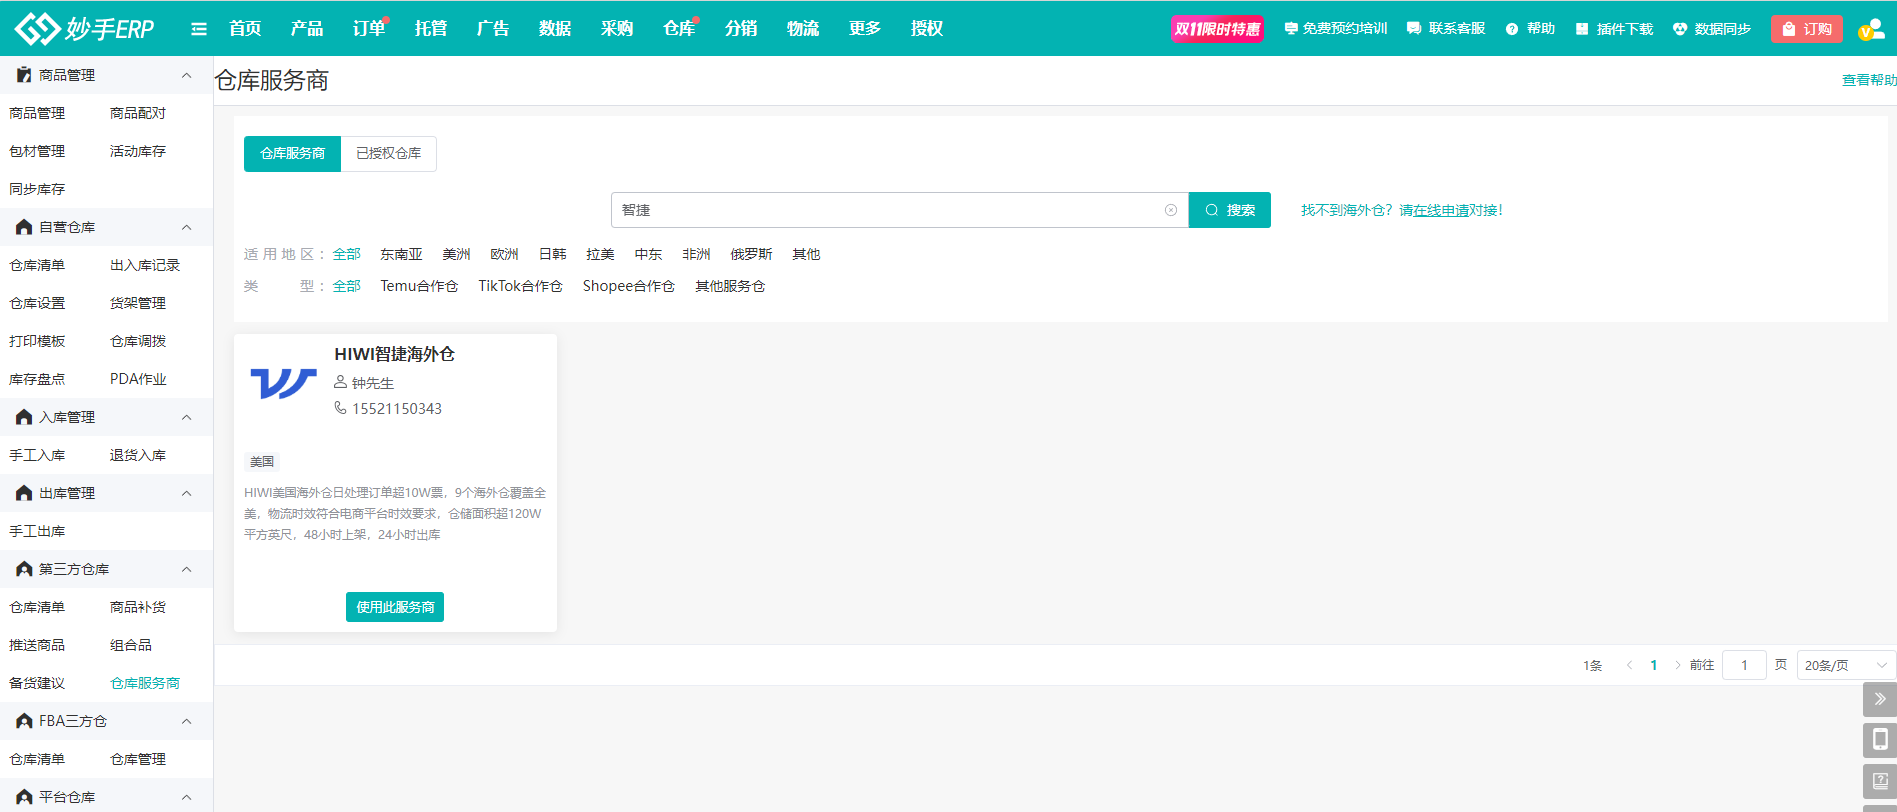The image size is (1897, 812).
Task: Click 使用此服务商 button
Action: (395, 607)
